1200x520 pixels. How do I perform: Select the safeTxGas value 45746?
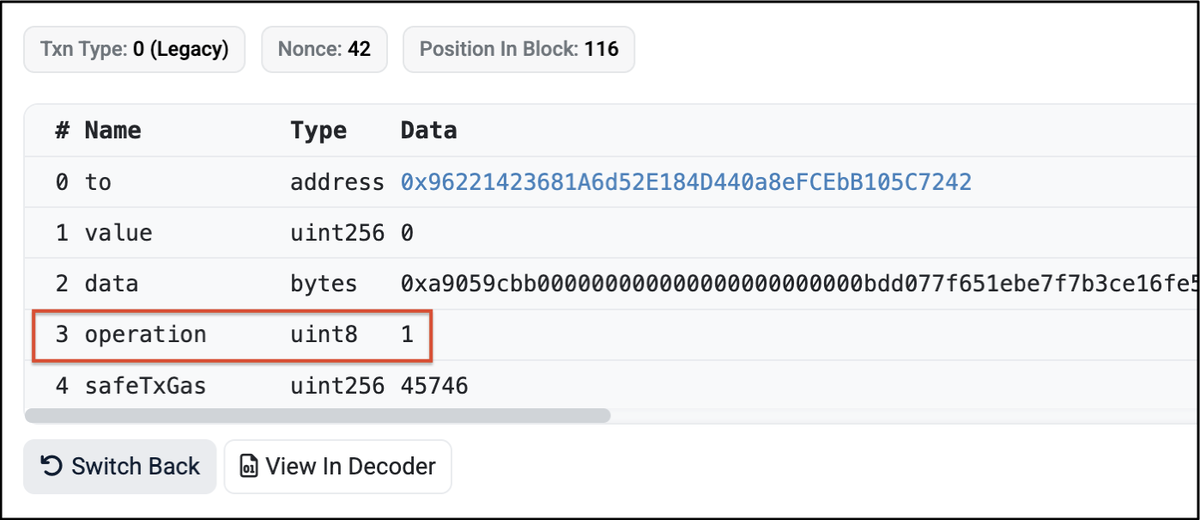pos(434,385)
